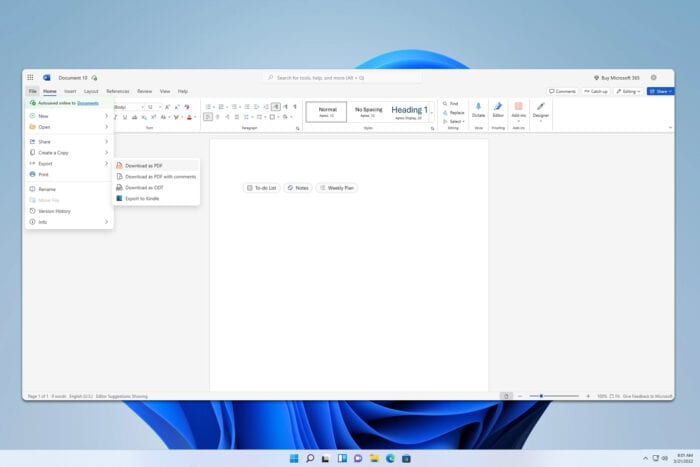
Task: Insert the Weekly Plan template chip
Action: coord(337,188)
